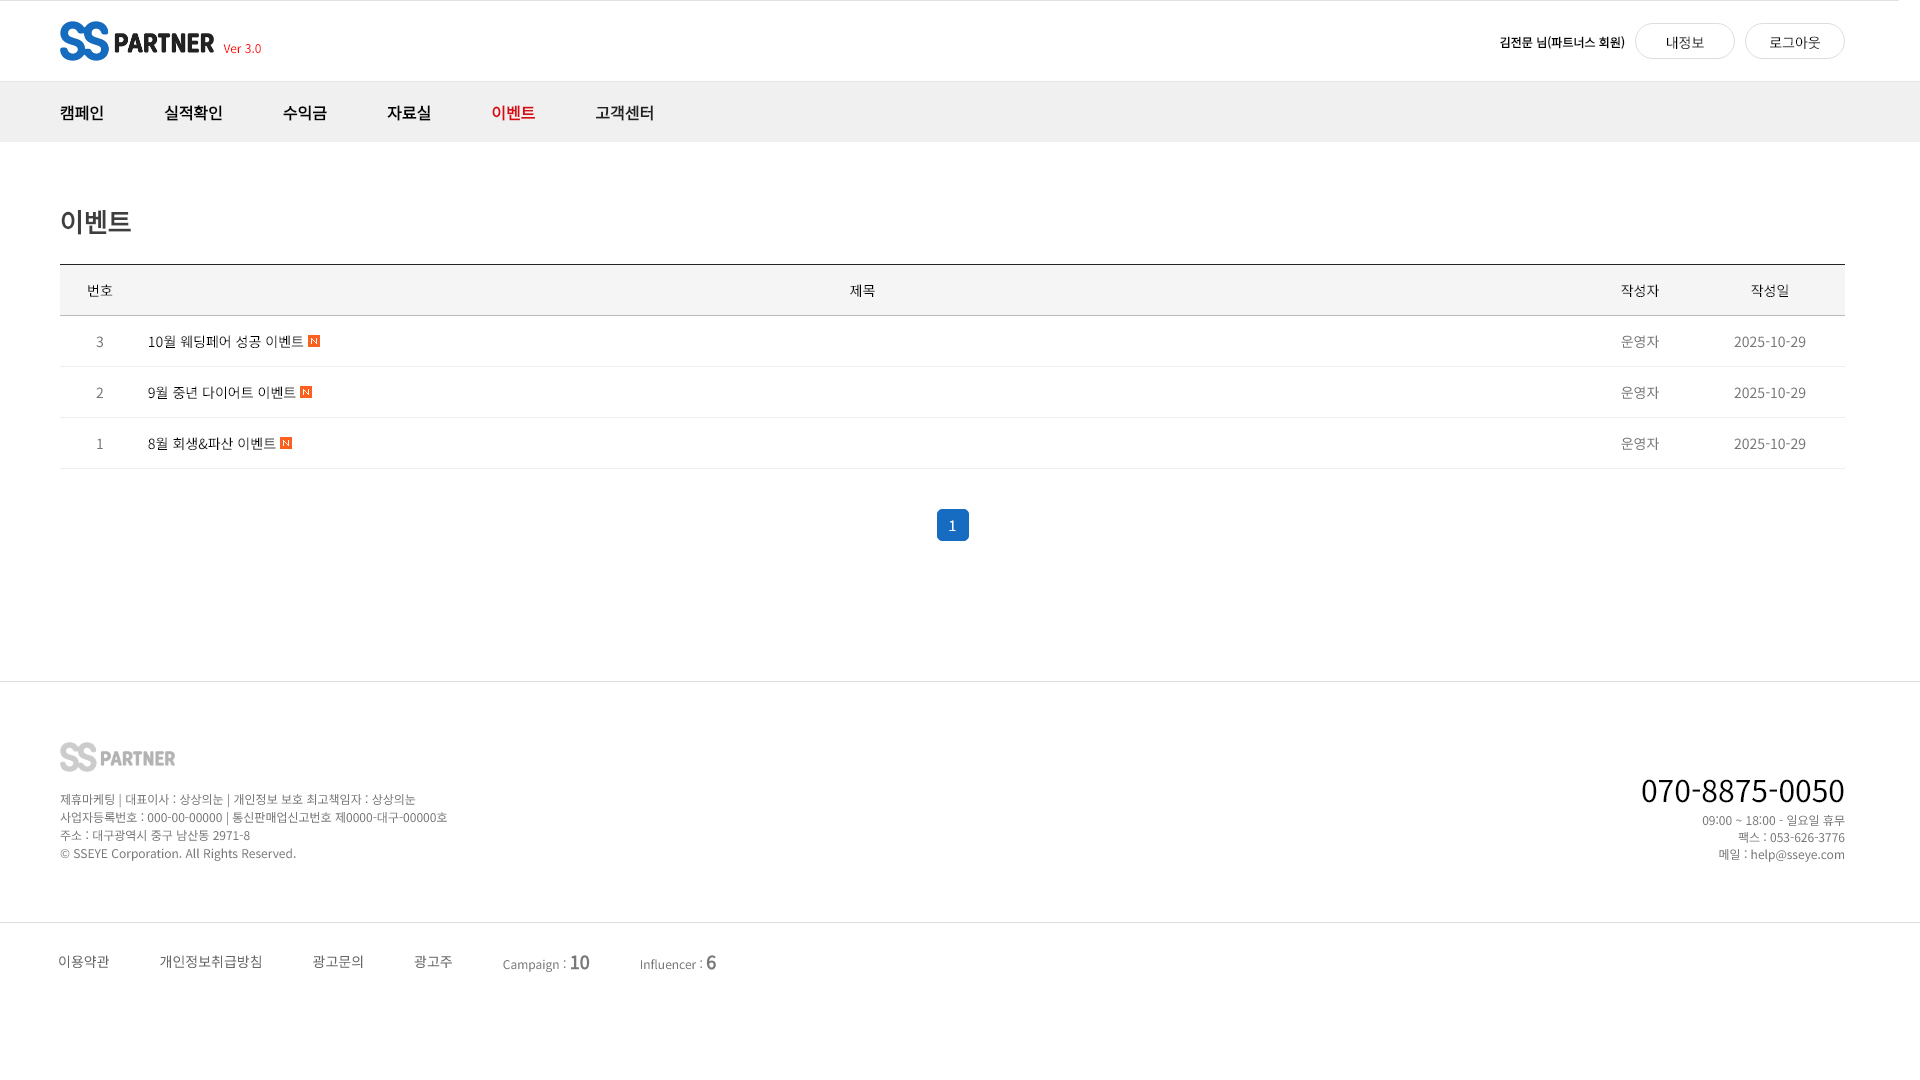Click the new badge beside 8월 회생&파산 이벤트

point(286,443)
